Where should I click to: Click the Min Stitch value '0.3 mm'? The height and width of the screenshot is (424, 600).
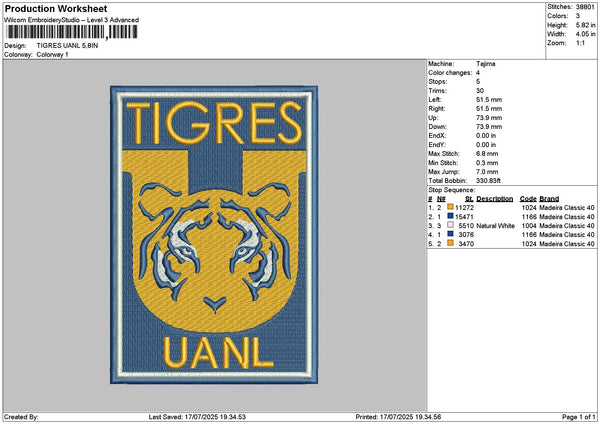(x=487, y=163)
